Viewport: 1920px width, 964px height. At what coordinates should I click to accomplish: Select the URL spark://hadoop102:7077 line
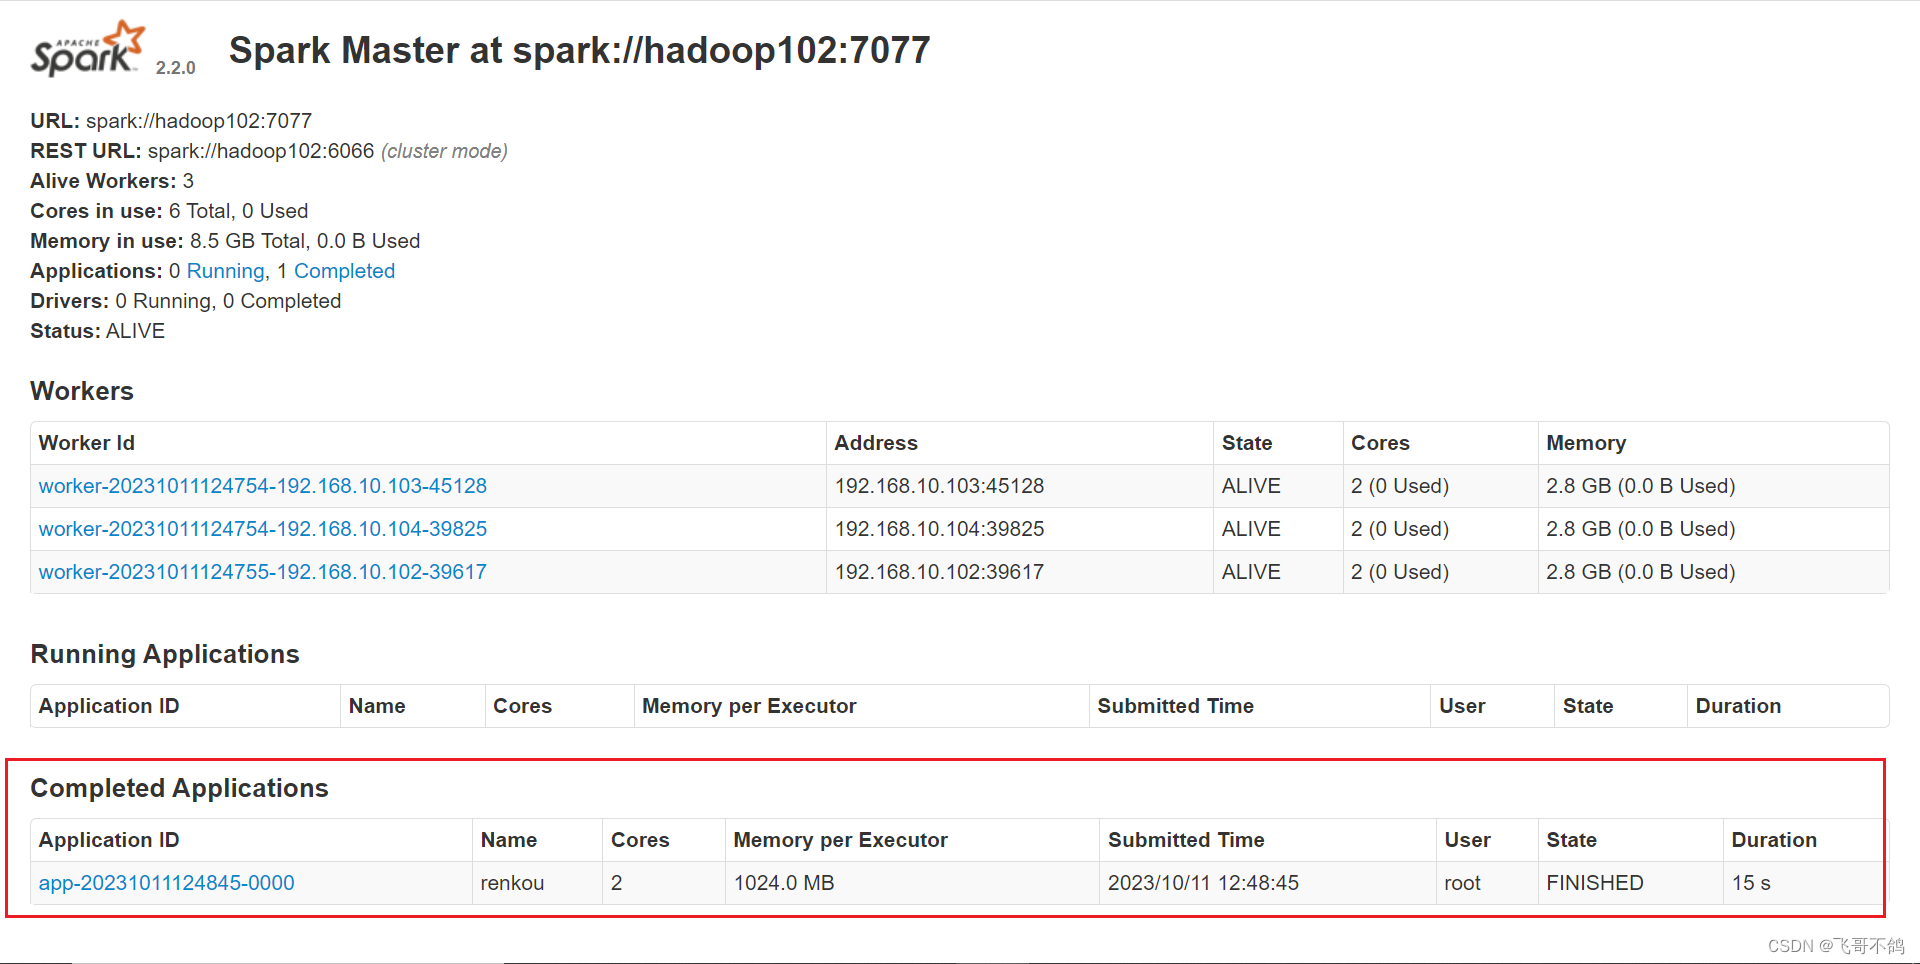point(171,121)
